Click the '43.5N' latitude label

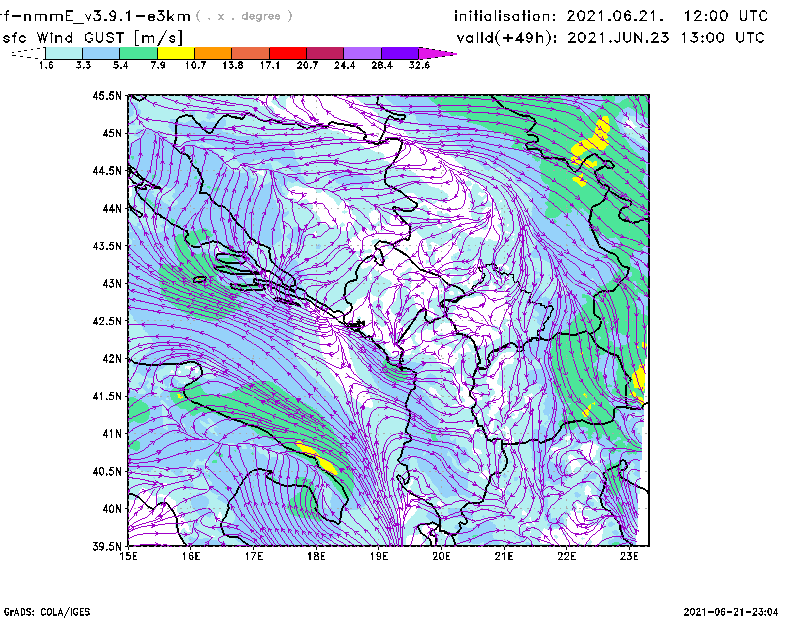coord(107,246)
